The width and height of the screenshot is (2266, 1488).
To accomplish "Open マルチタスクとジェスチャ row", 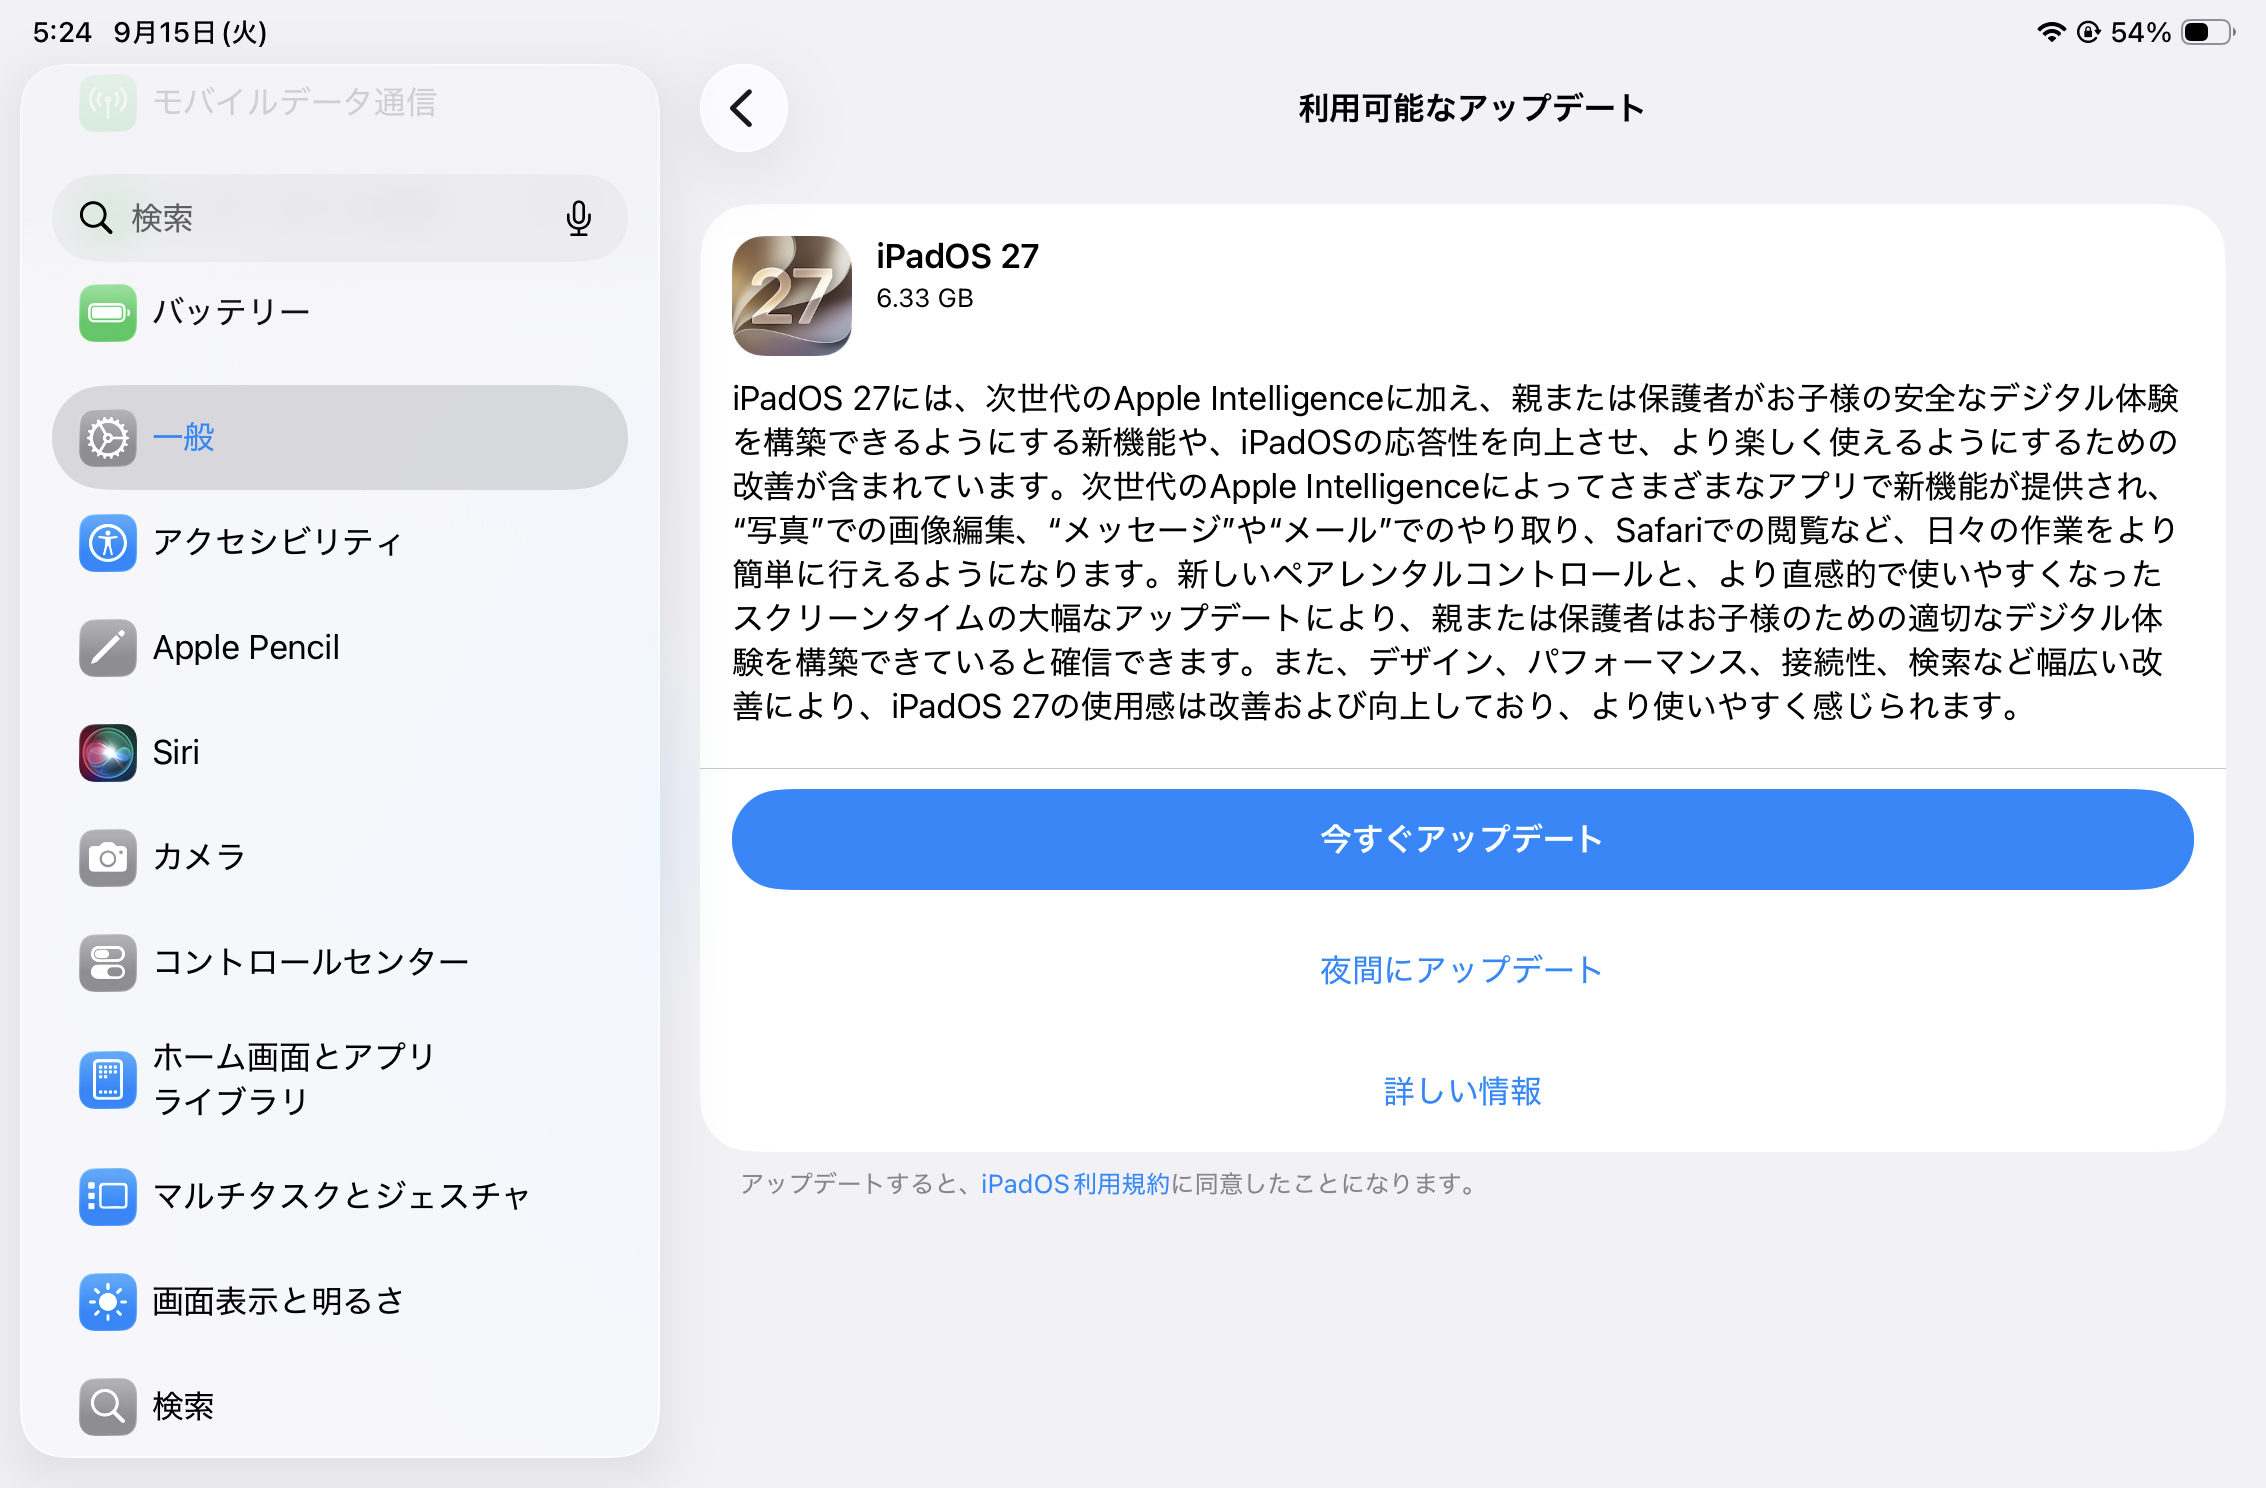I will pyautogui.click(x=340, y=1197).
